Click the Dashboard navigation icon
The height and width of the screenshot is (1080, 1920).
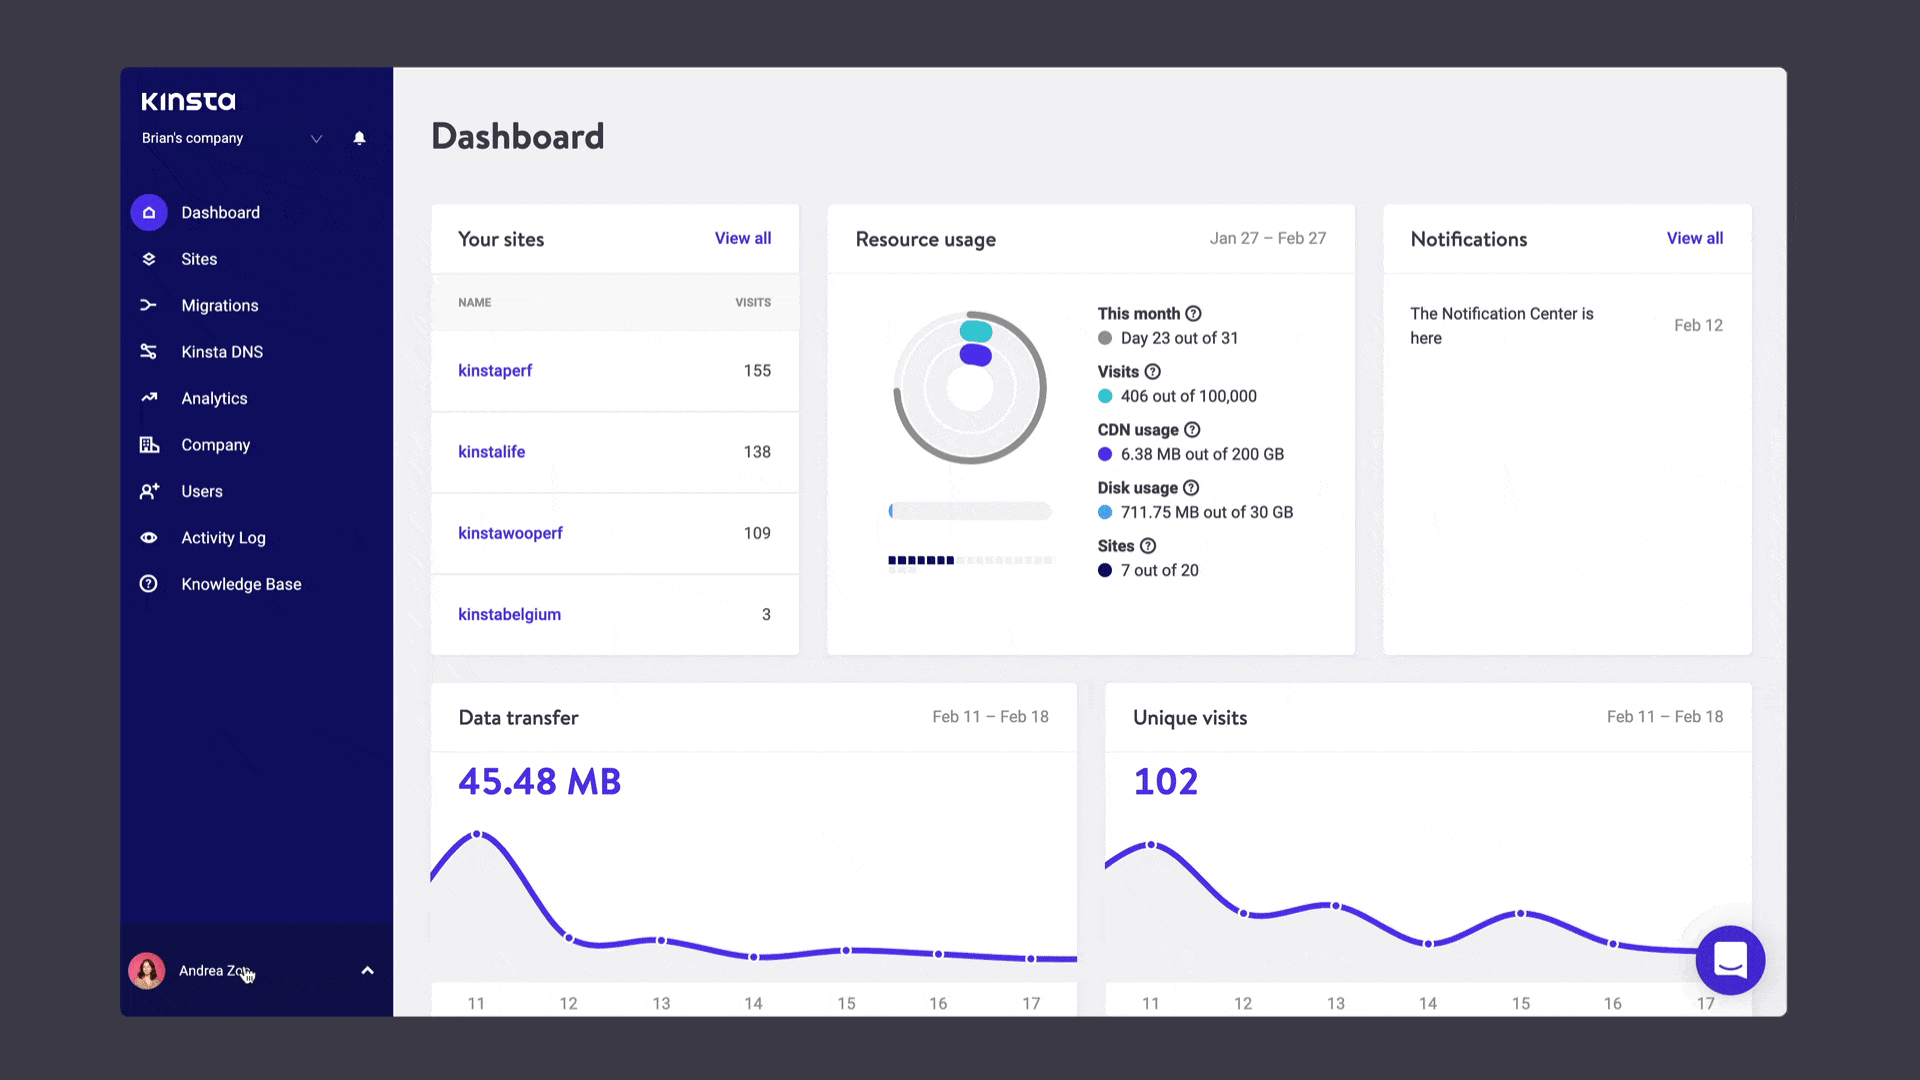tap(149, 211)
